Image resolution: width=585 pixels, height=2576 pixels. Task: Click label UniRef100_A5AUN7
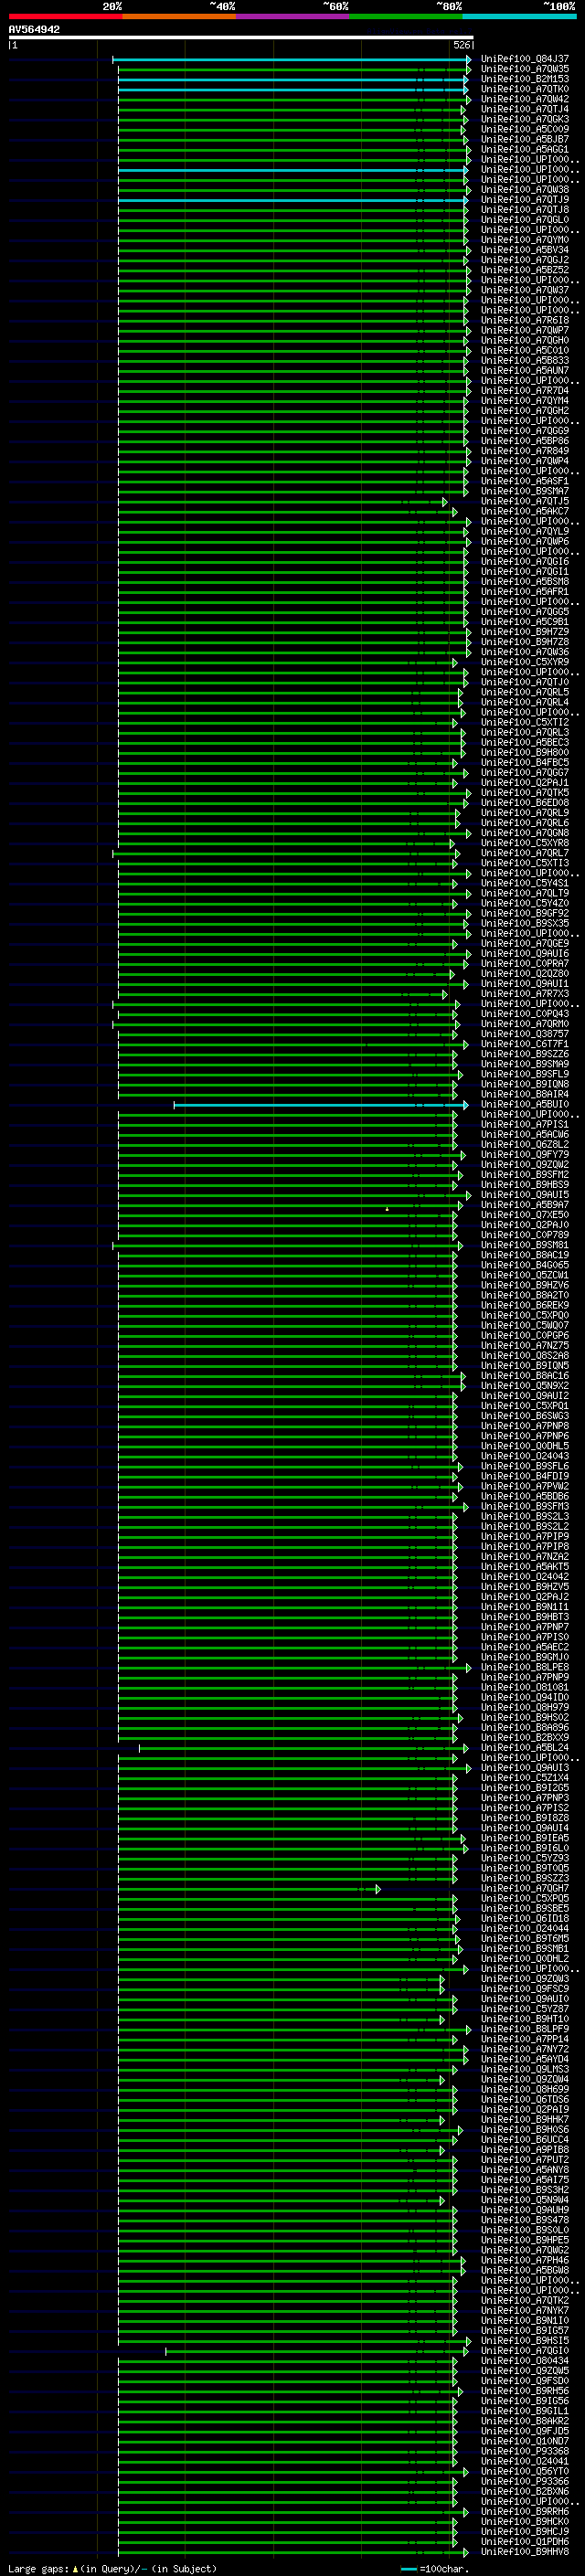524,370
